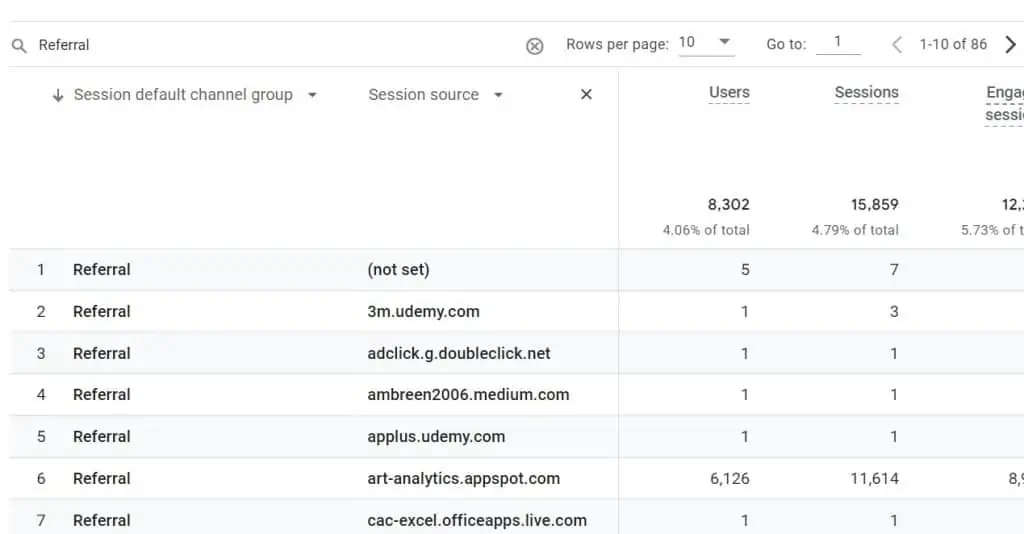Click the Go to page input field
The width and height of the screenshot is (1024, 534).
click(838, 42)
